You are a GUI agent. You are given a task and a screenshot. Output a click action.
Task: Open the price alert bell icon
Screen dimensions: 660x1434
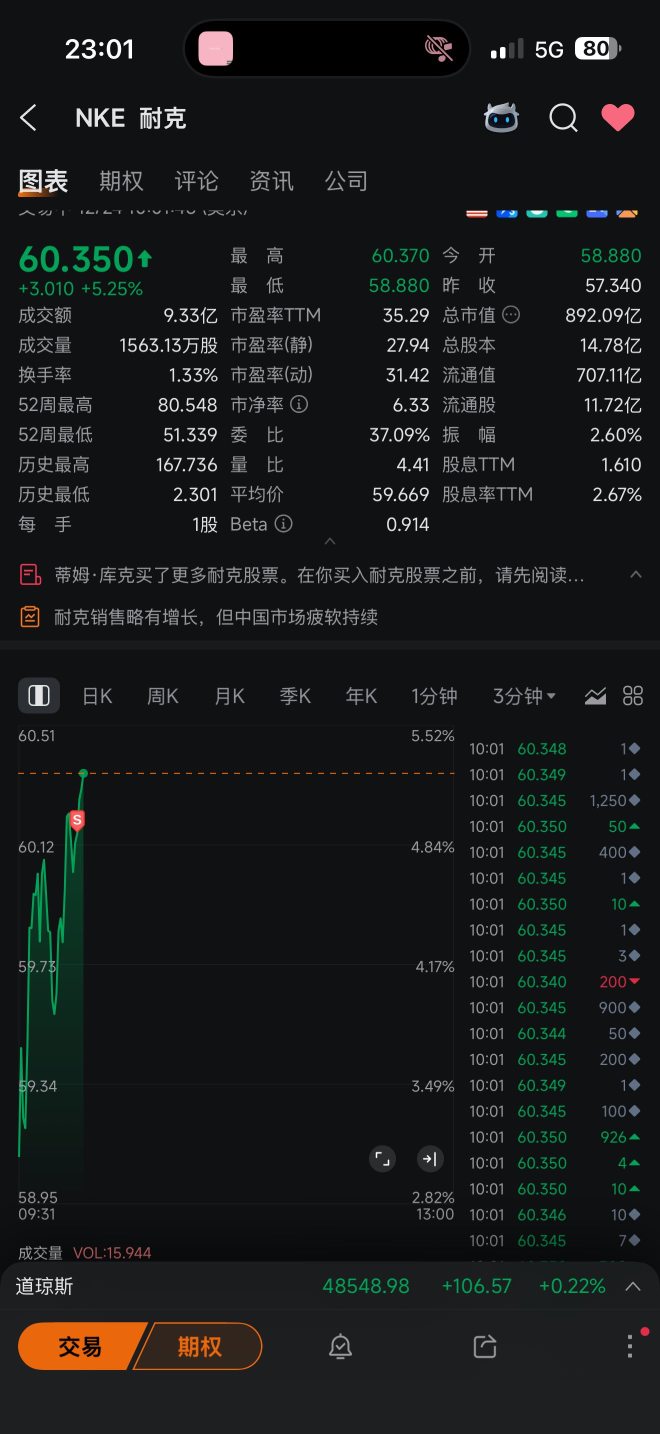(340, 1346)
